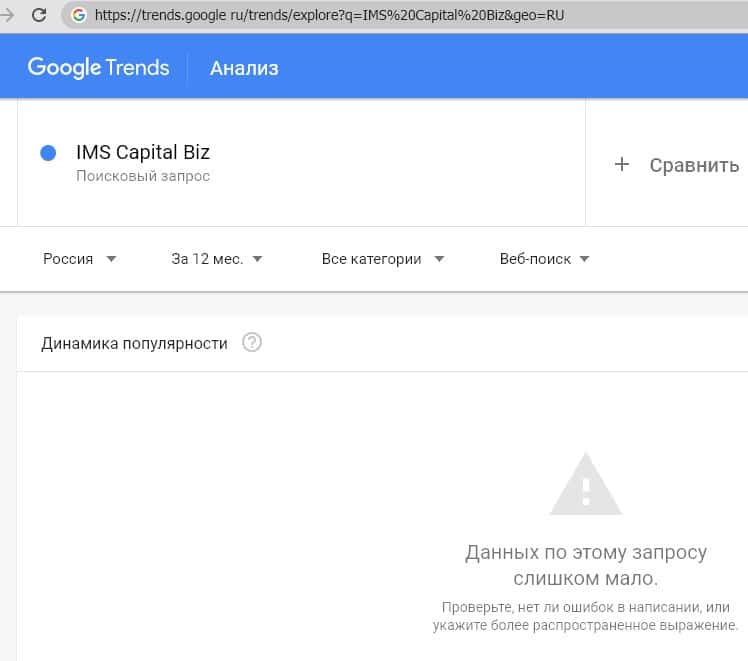Edit the IMS Capital Biz search term
This screenshot has width=748, height=661.
click(x=143, y=153)
